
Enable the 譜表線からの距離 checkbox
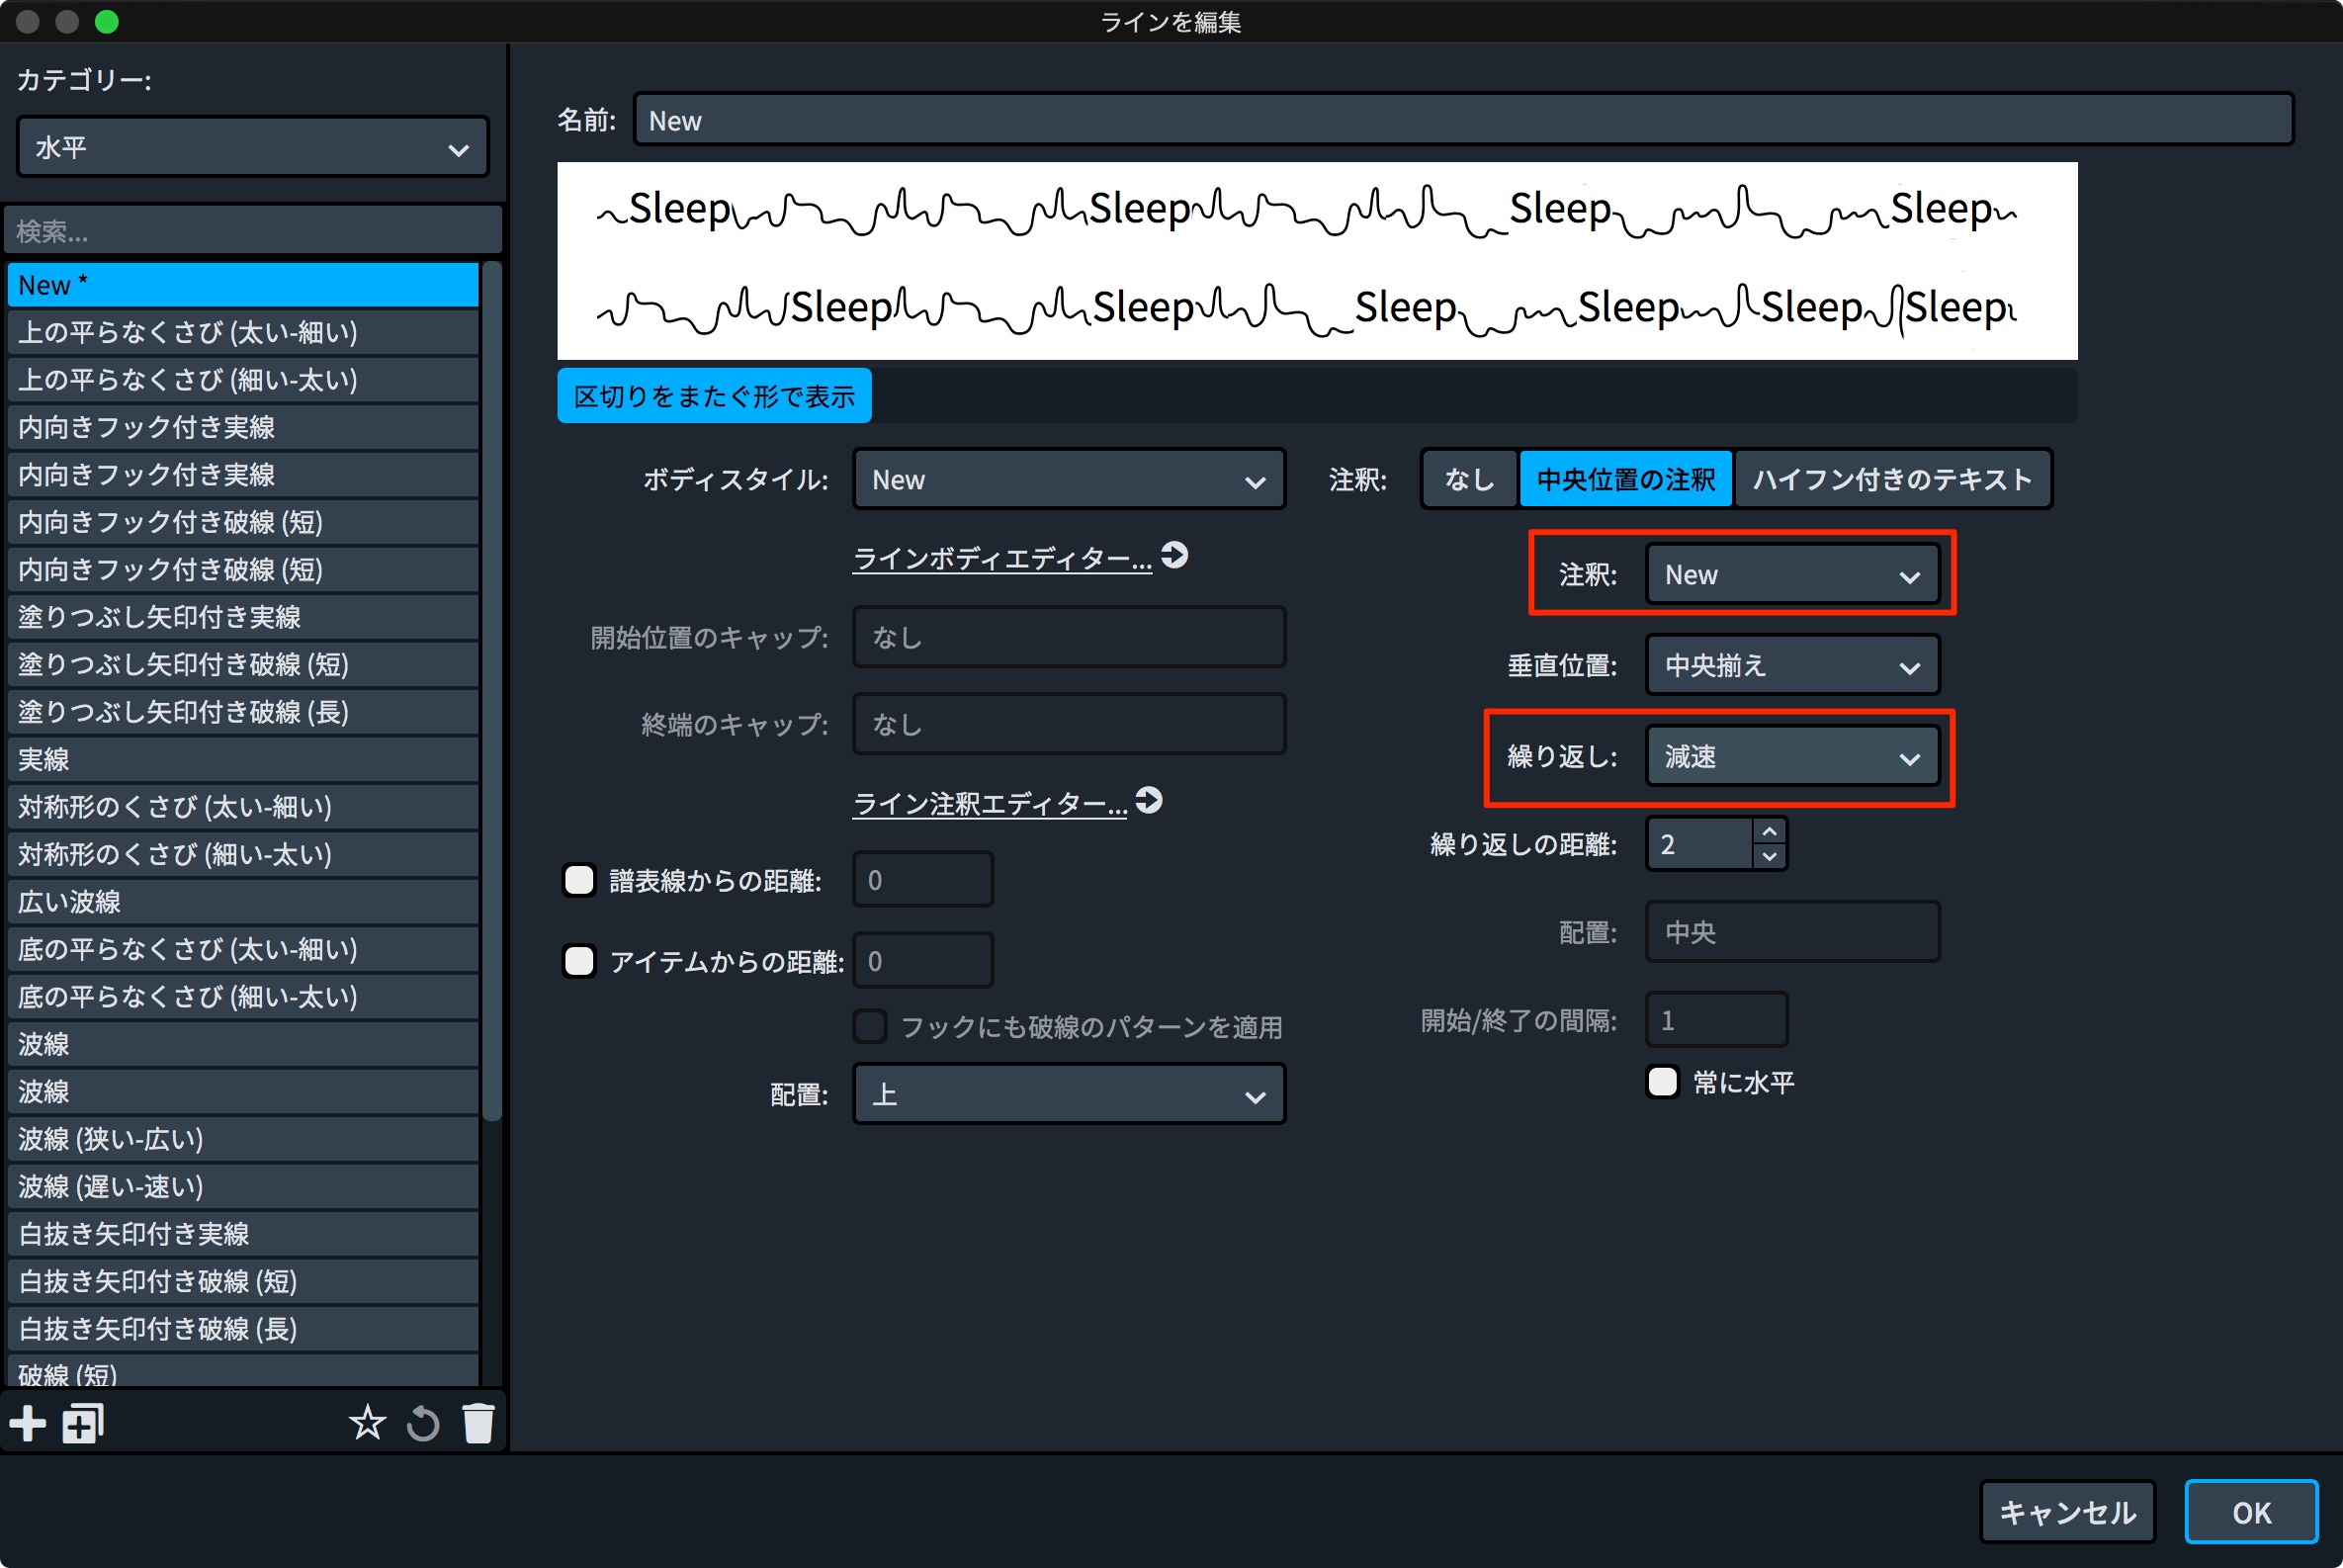(x=579, y=880)
